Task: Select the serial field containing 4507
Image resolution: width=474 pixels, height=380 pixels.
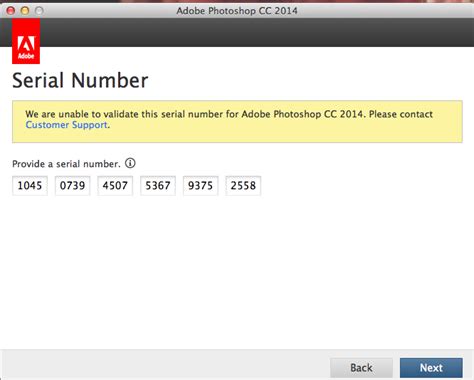Action: tap(115, 186)
